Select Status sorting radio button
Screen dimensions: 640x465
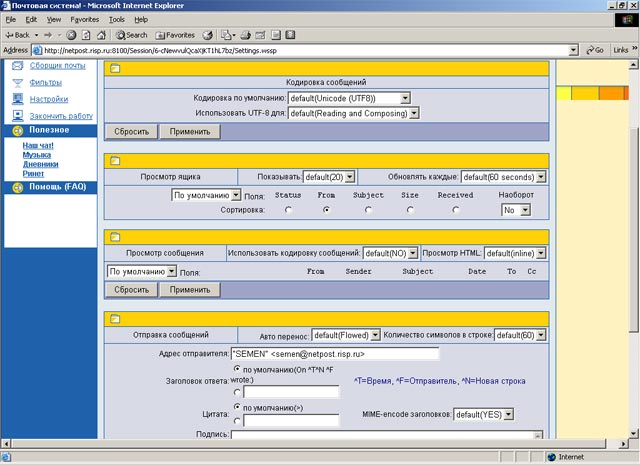(x=289, y=210)
